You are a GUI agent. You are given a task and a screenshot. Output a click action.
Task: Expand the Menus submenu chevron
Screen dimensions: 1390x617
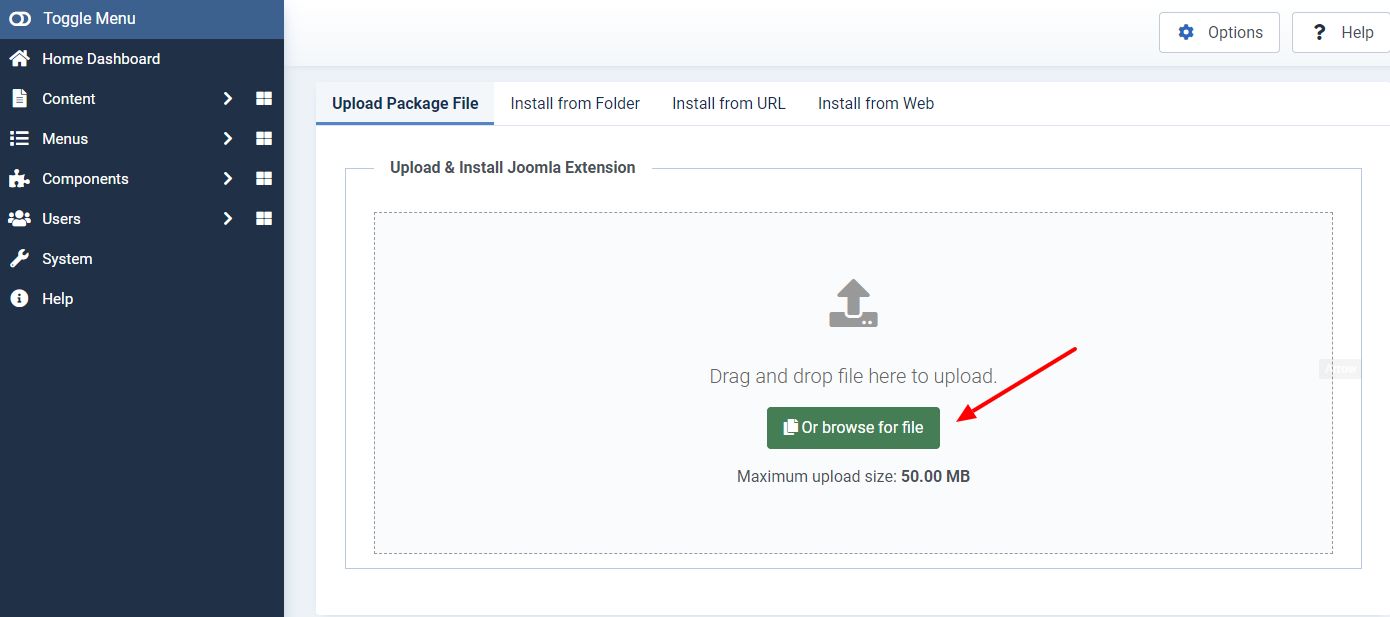[x=228, y=139]
